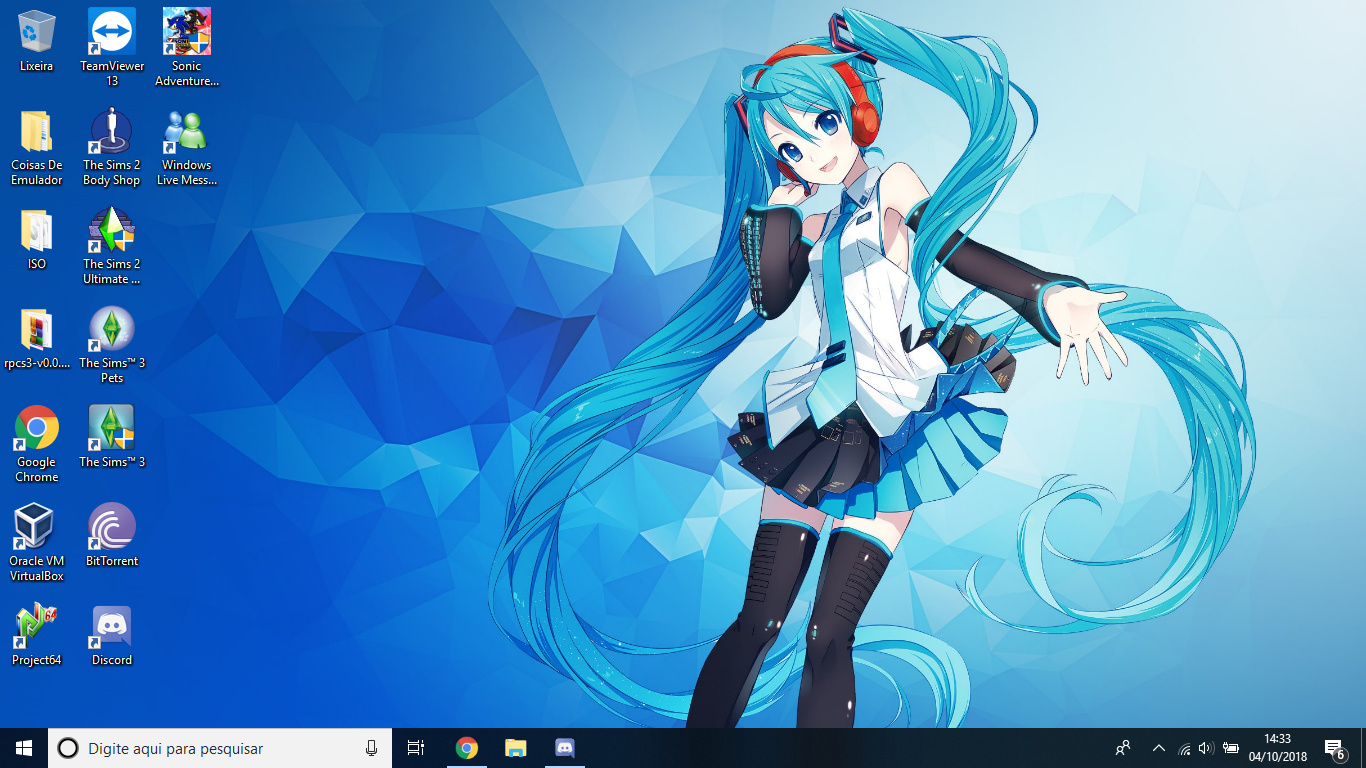Select the Project64 desktop shortcut

[37, 636]
